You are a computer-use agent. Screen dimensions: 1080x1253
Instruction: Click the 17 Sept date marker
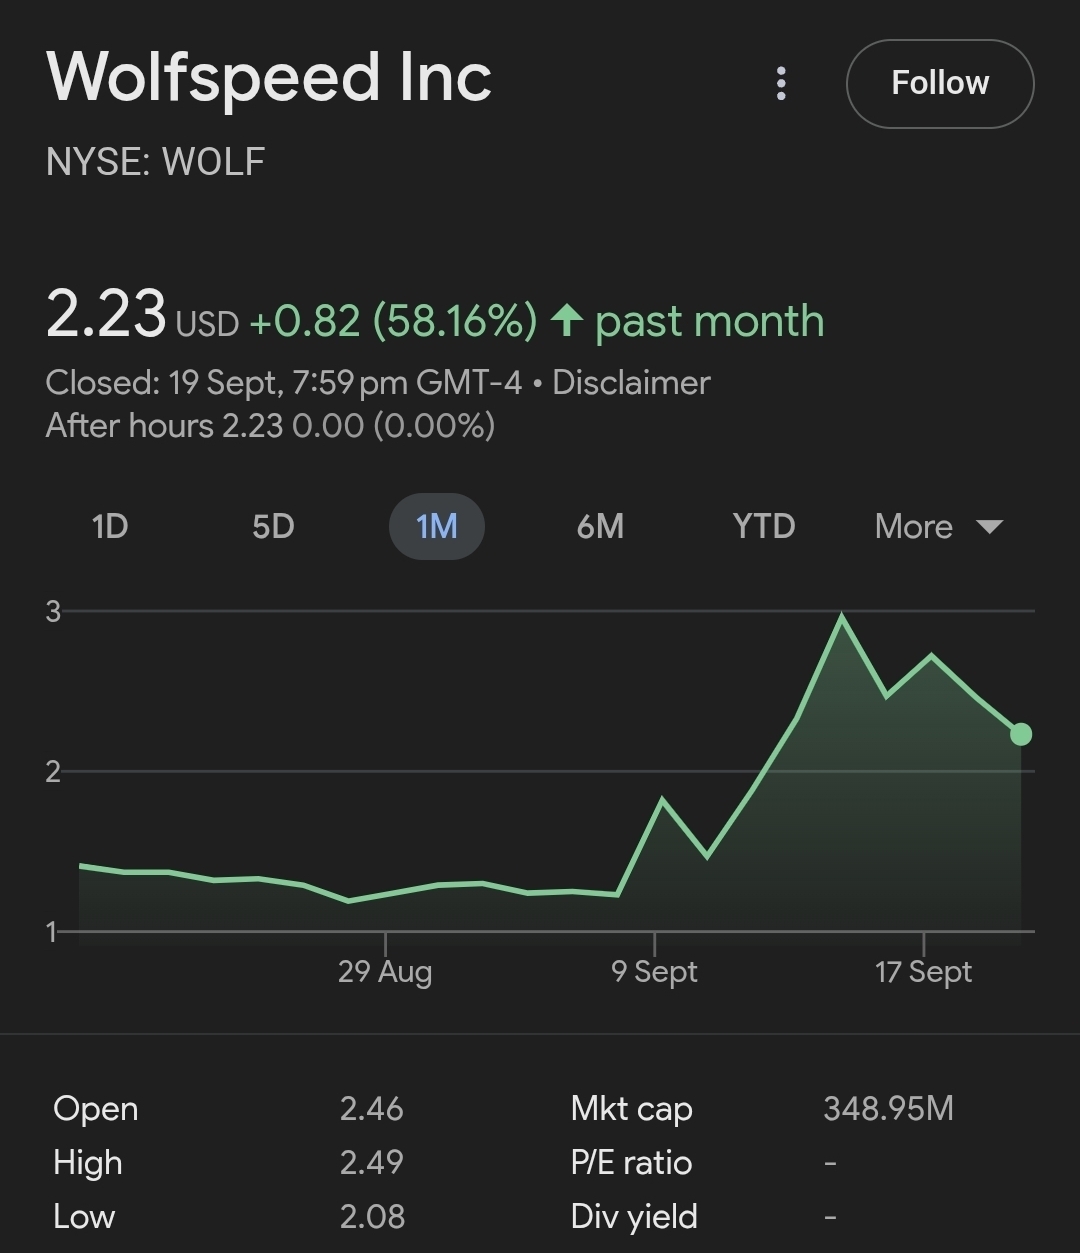(923, 971)
